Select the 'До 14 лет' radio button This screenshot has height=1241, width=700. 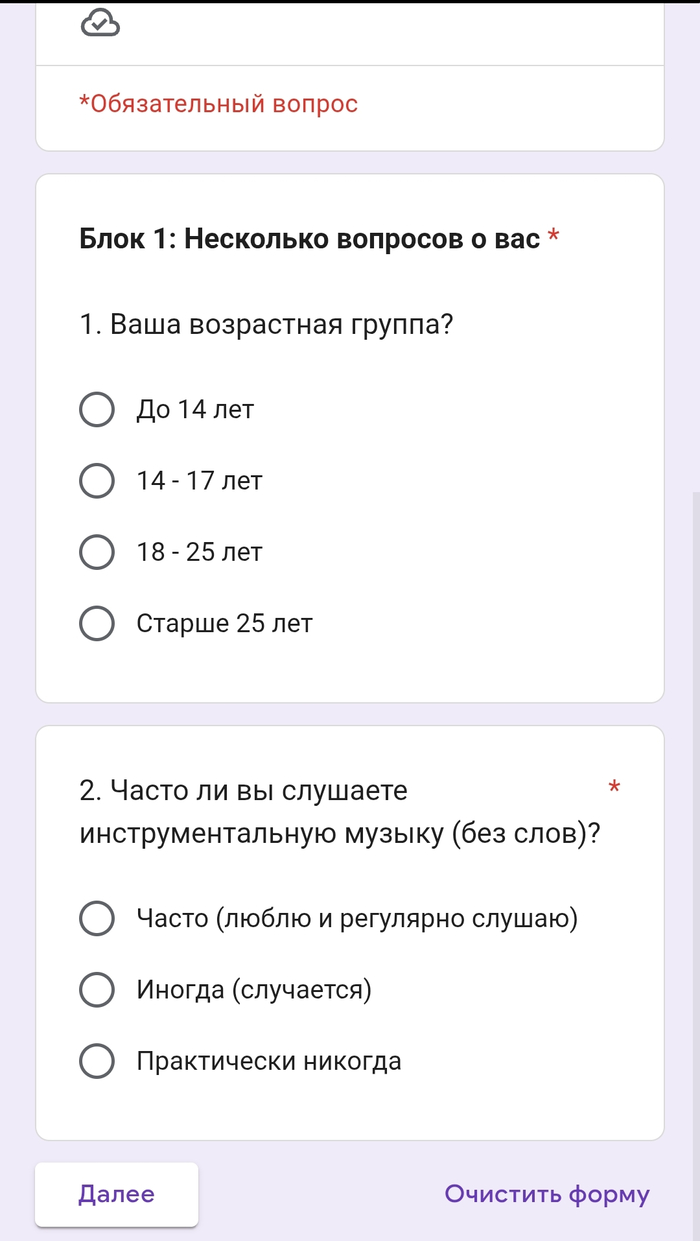[x=96, y=409]
